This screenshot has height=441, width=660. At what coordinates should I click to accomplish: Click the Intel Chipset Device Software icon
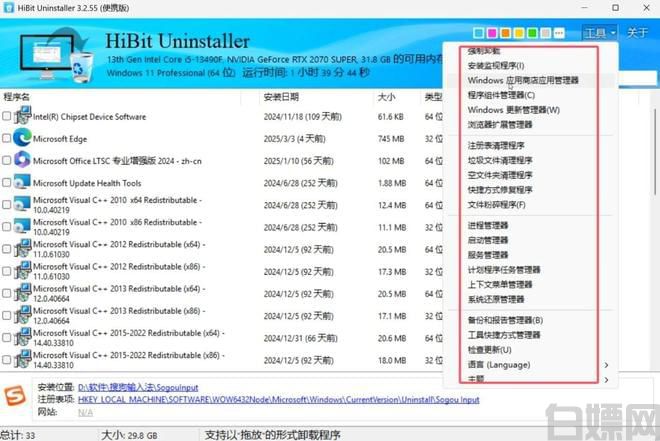click(22, 115)
